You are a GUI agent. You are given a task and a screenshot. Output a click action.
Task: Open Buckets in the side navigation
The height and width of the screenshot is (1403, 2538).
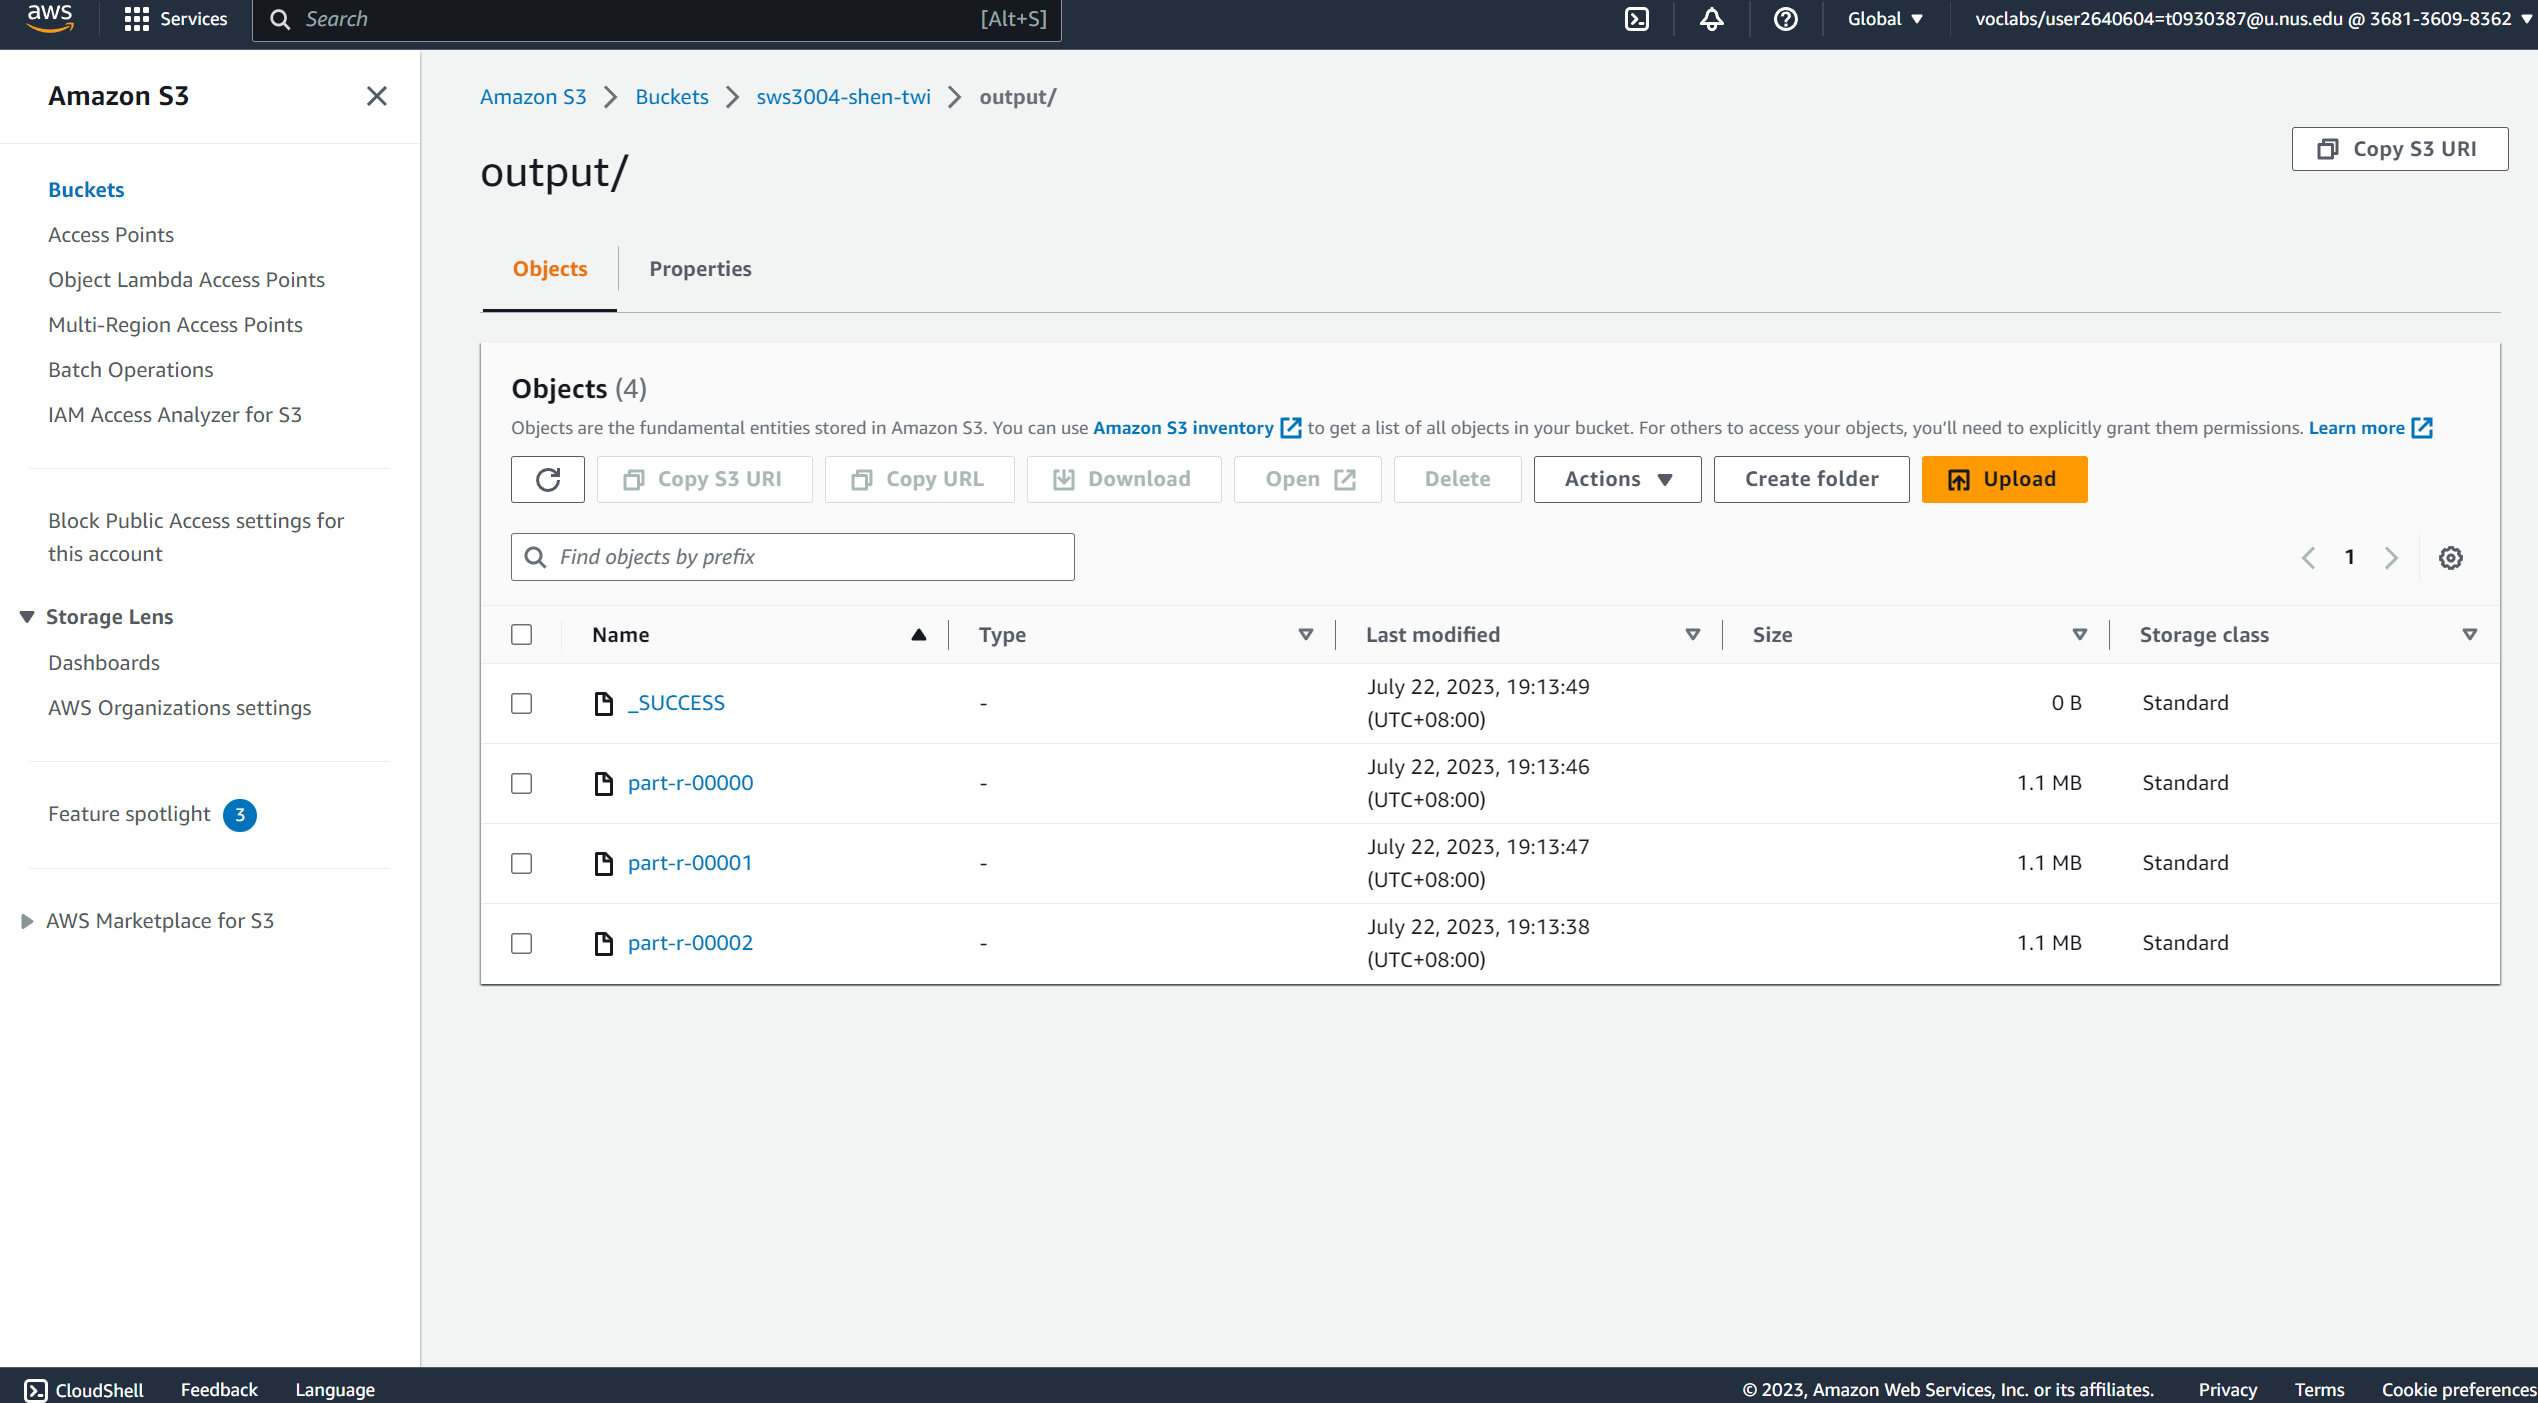point(86,190)
